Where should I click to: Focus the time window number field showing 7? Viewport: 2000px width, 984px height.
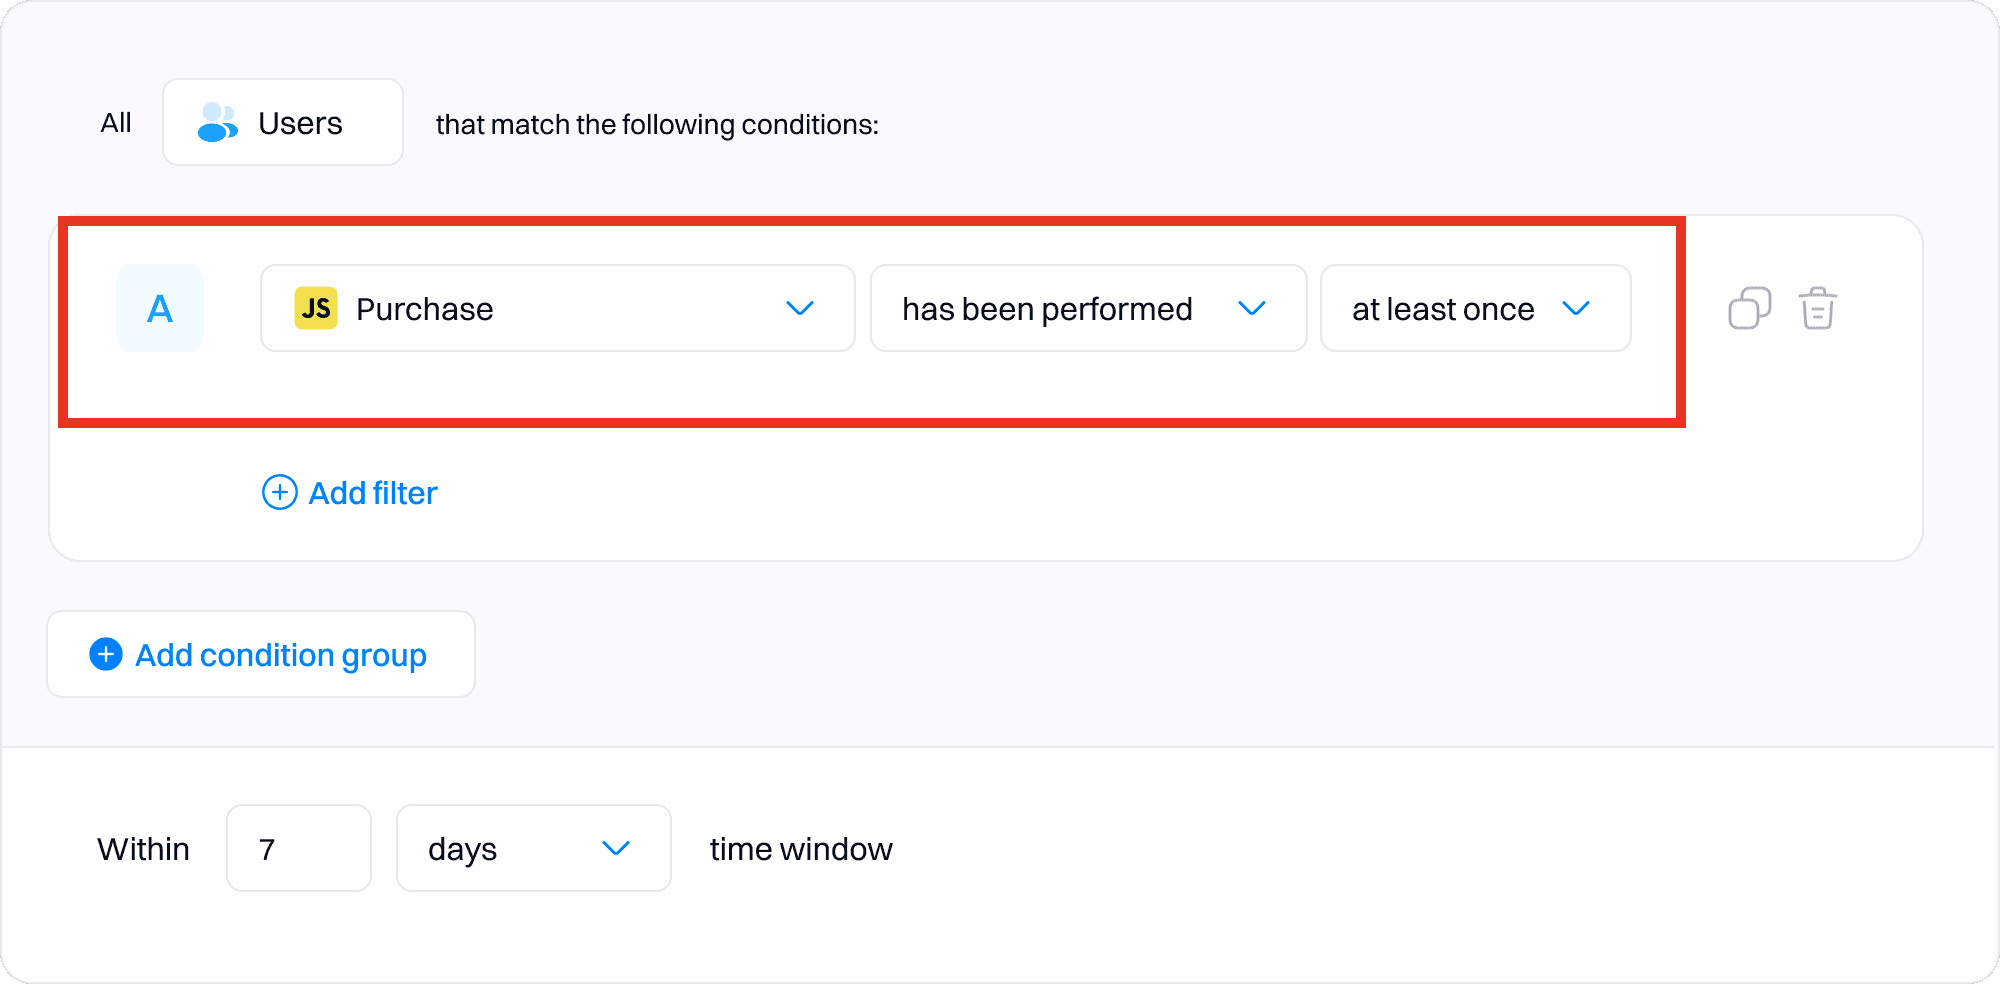pos(298,848)
